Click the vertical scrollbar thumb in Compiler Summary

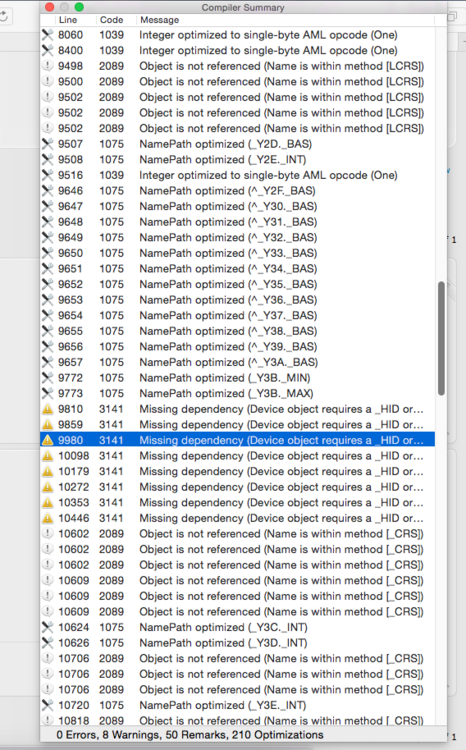[441, 338]
